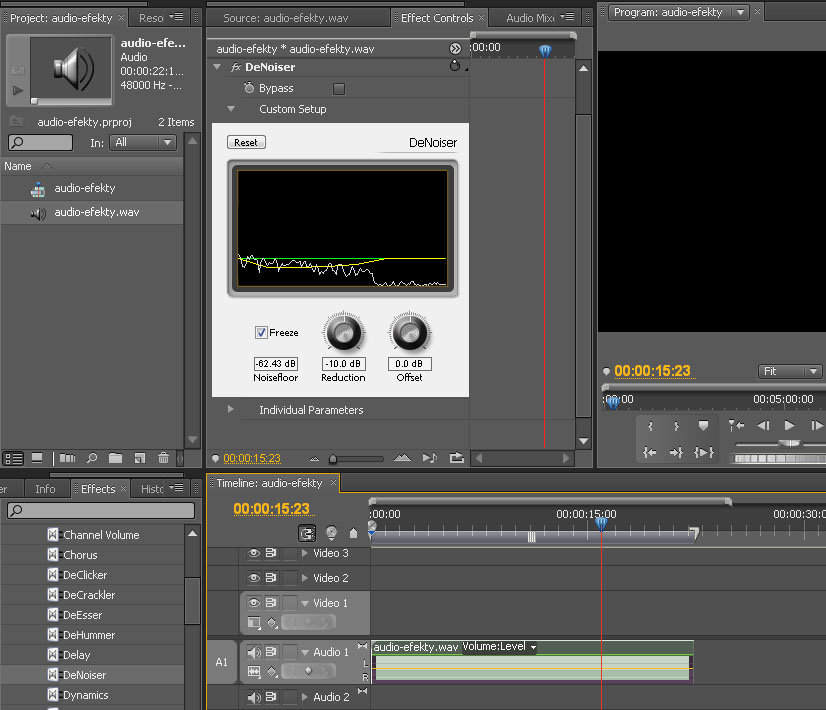826x710 pixels.
Task: Open the In: All filter dropdown
Action: 142,142
